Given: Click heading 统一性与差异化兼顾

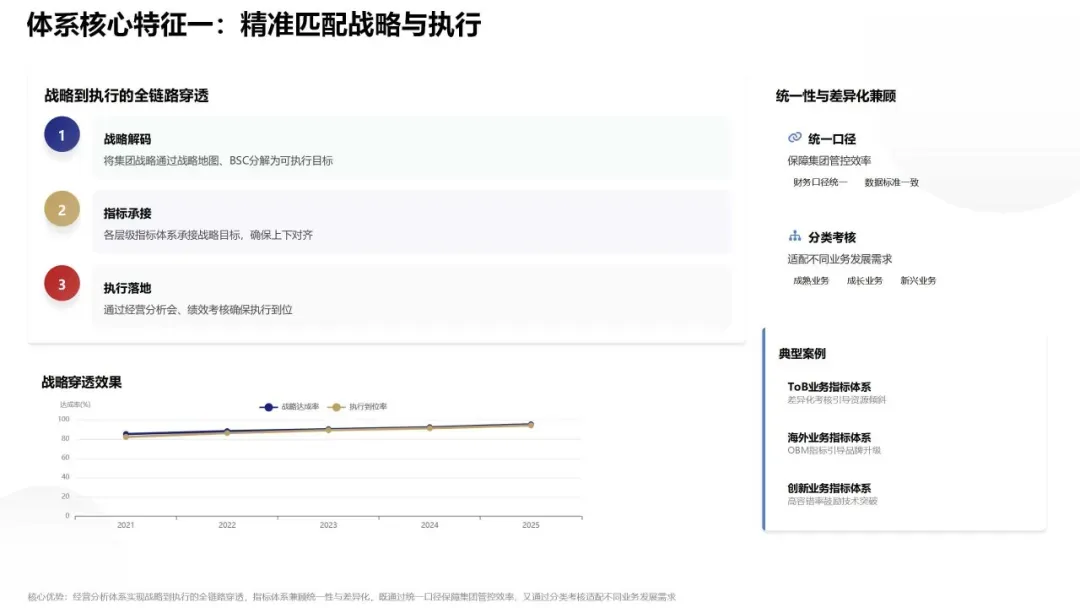Looking at the screenshot, I should [x=835, y=96].
